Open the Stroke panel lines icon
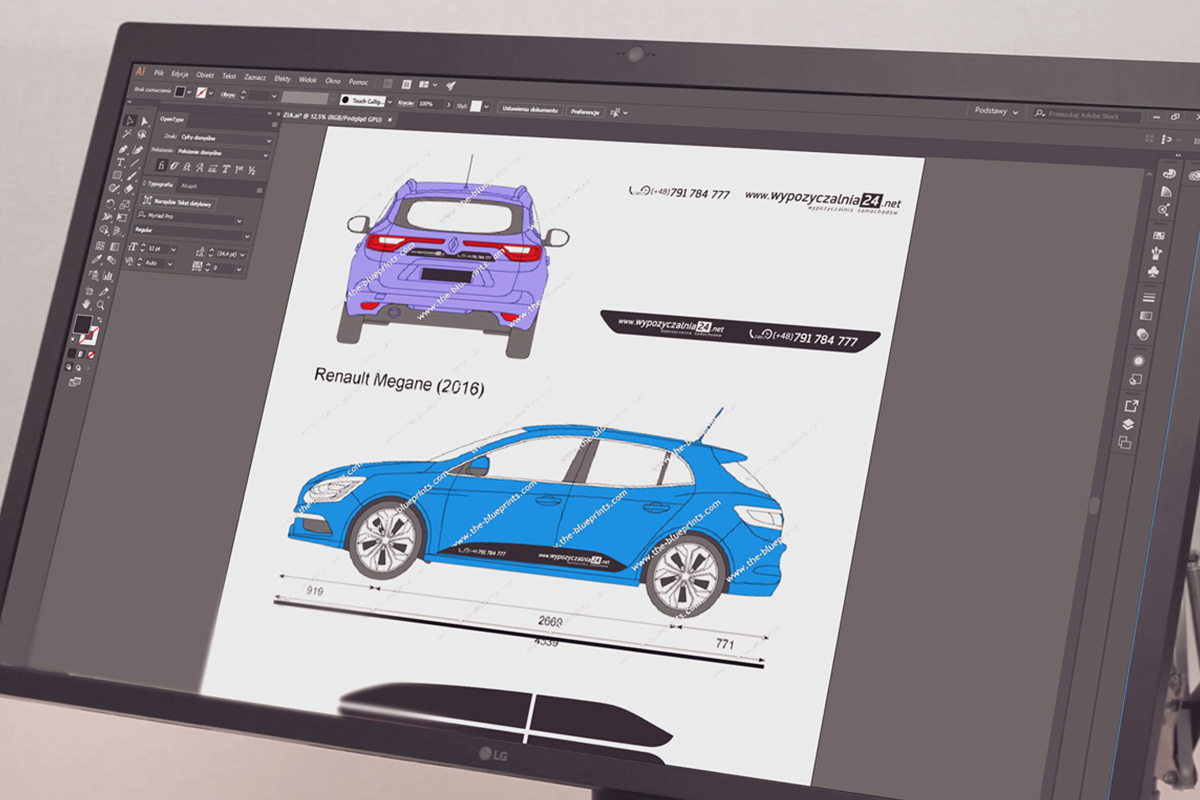 [1150, 298]
